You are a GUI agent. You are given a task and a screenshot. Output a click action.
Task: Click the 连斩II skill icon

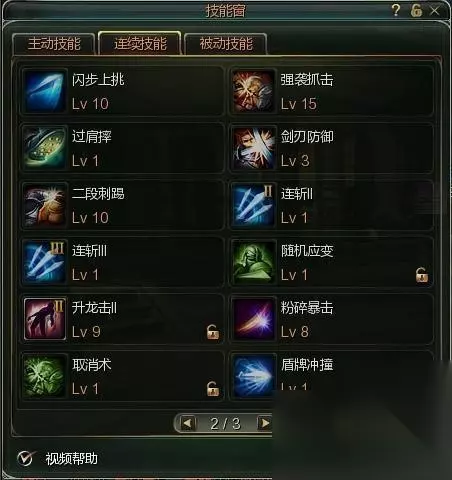(x=253, y=205)
